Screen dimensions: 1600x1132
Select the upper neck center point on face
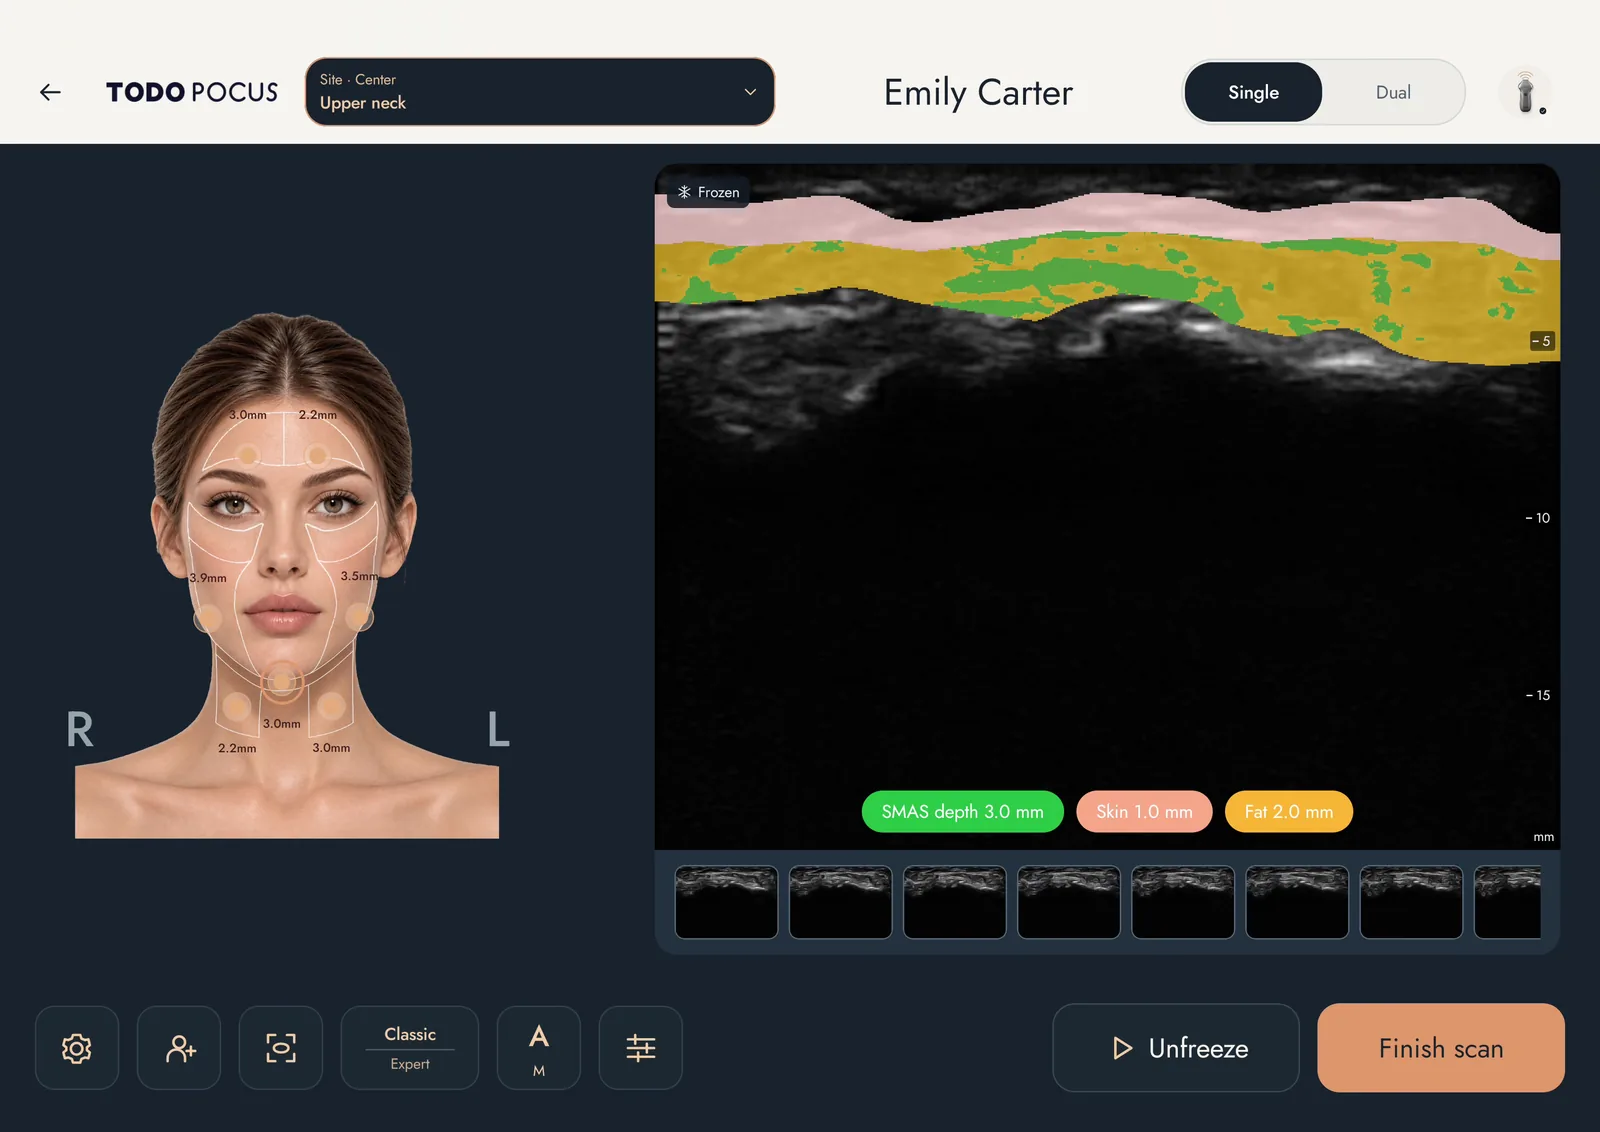click(282, 682)
